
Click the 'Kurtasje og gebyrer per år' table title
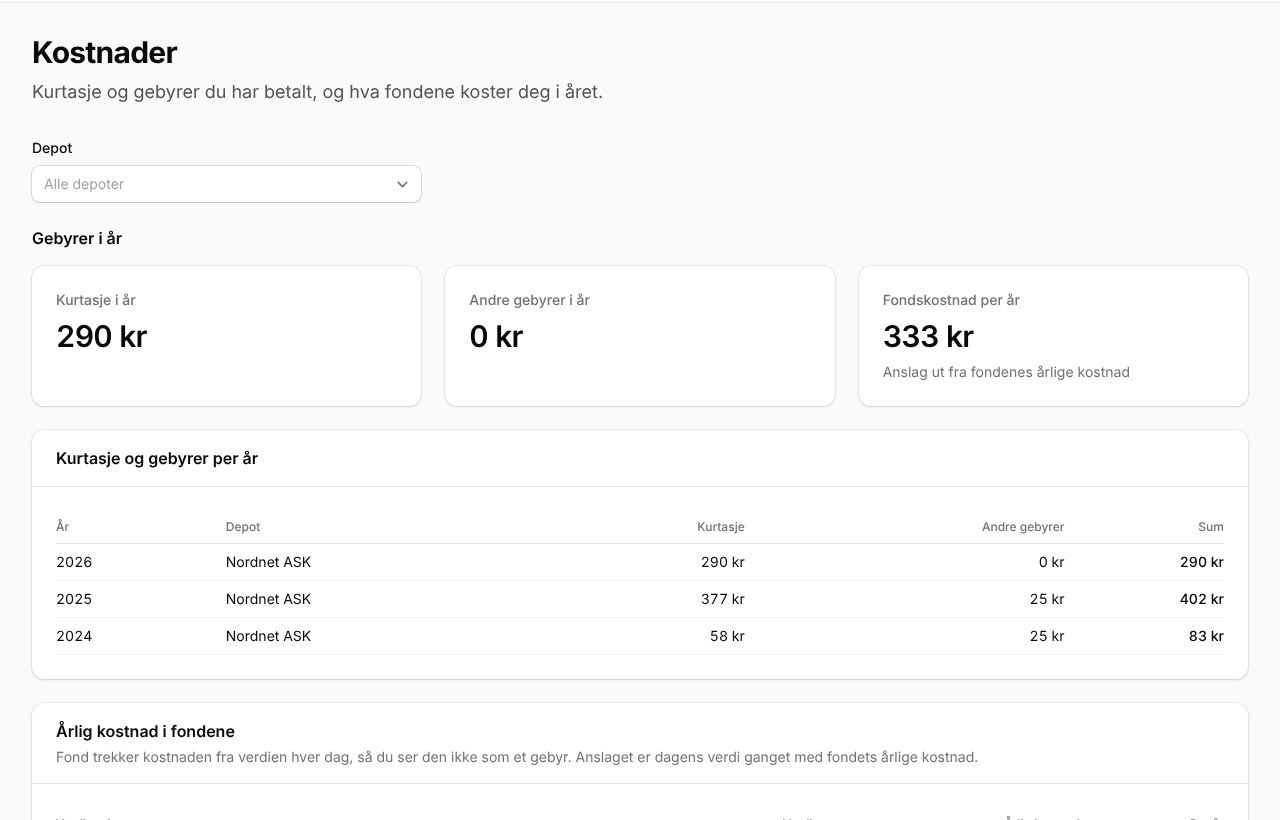(x=157, y=458)
